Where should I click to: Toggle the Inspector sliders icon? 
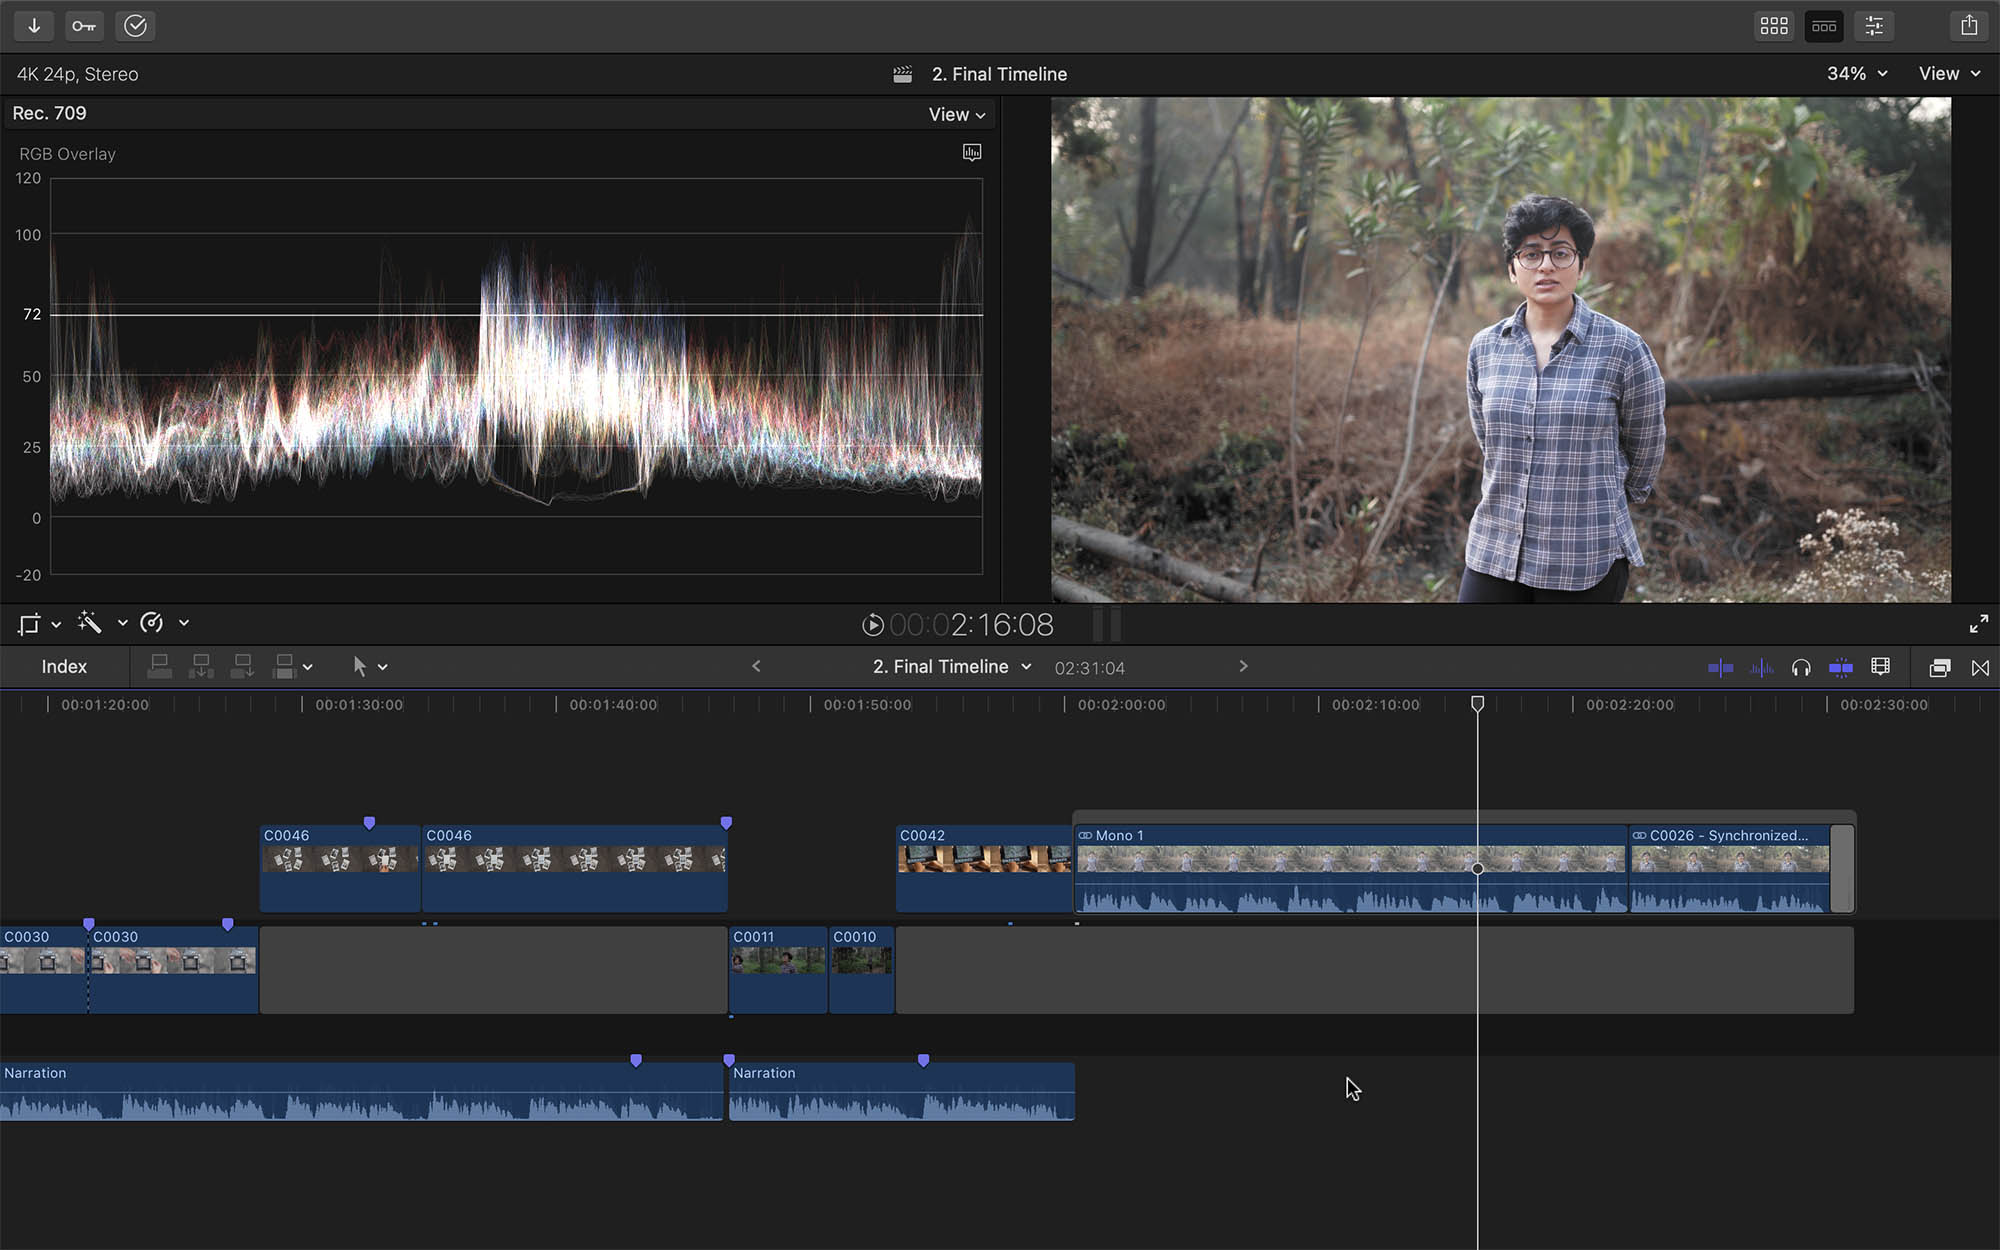(1874, 26)
